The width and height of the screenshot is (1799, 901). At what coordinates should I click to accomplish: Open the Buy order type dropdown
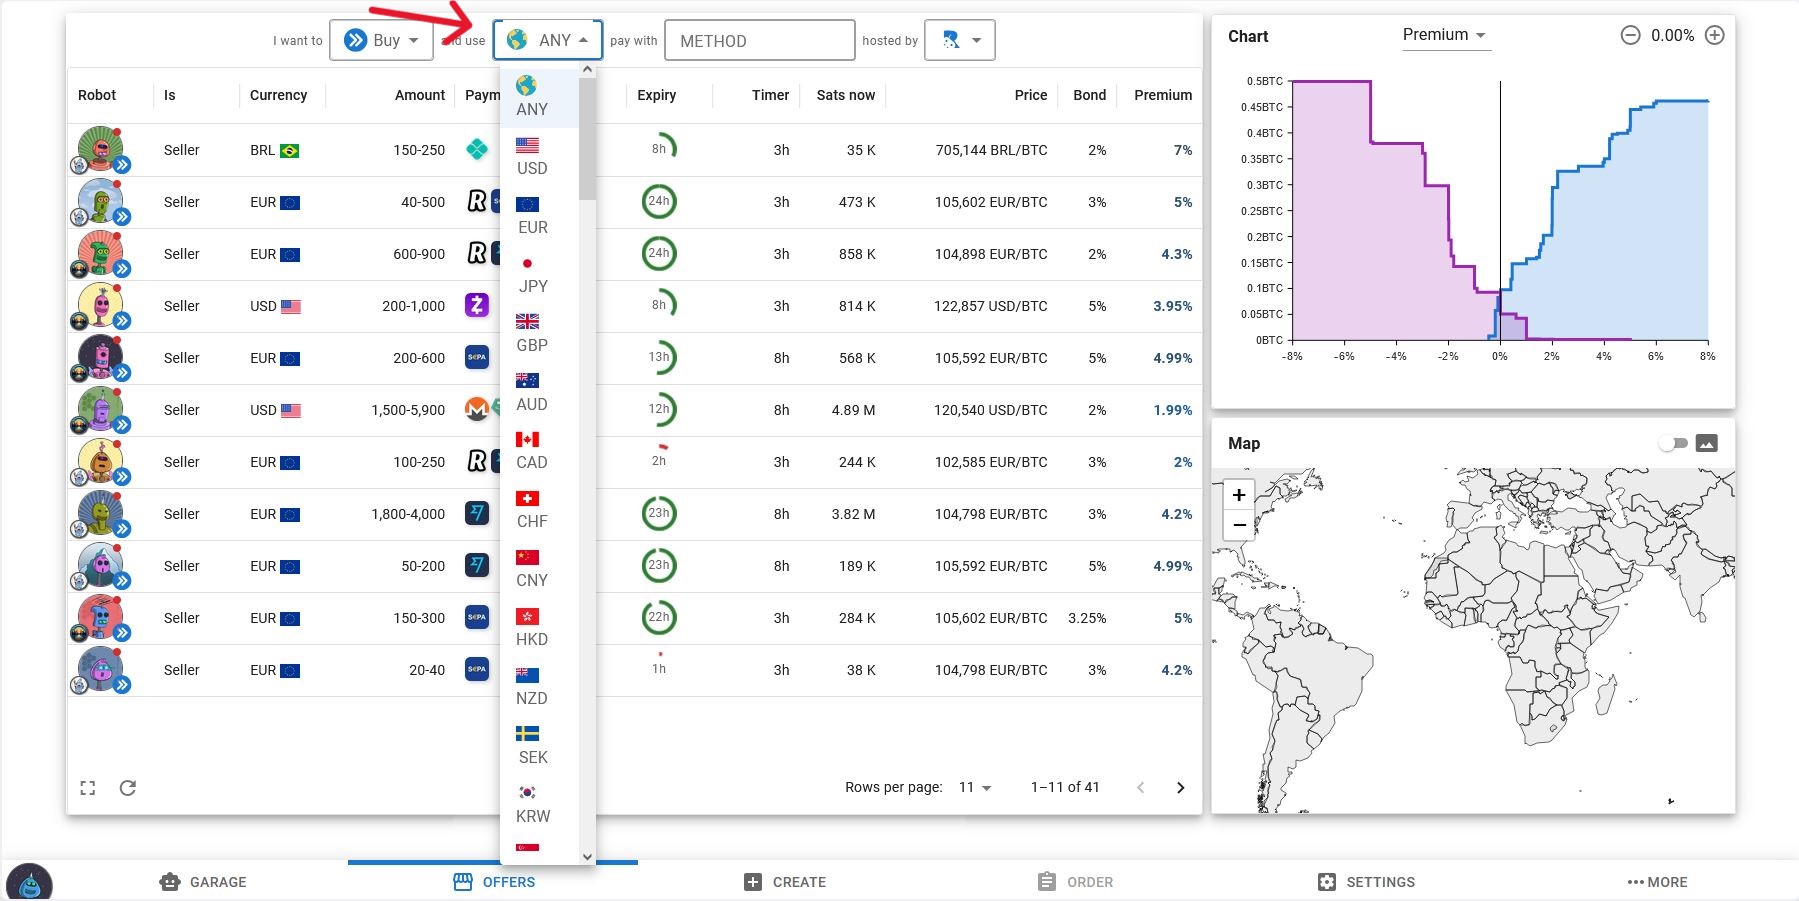tap(381, 40)
